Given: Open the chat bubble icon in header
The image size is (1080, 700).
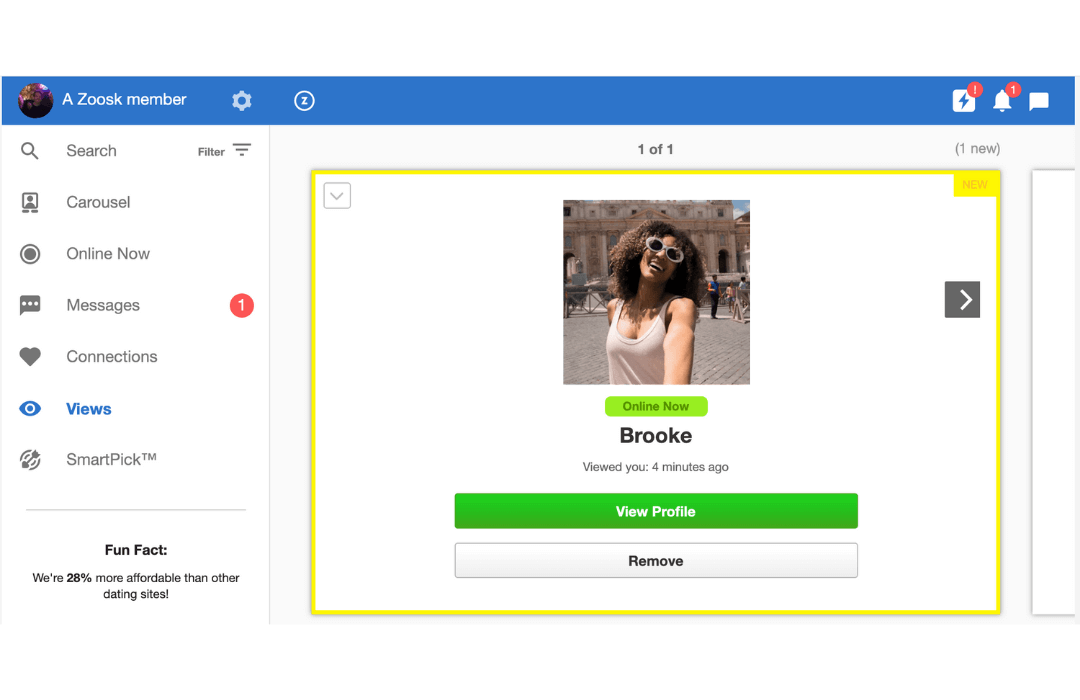Looking at the screenshot, I should (1039, 101).
